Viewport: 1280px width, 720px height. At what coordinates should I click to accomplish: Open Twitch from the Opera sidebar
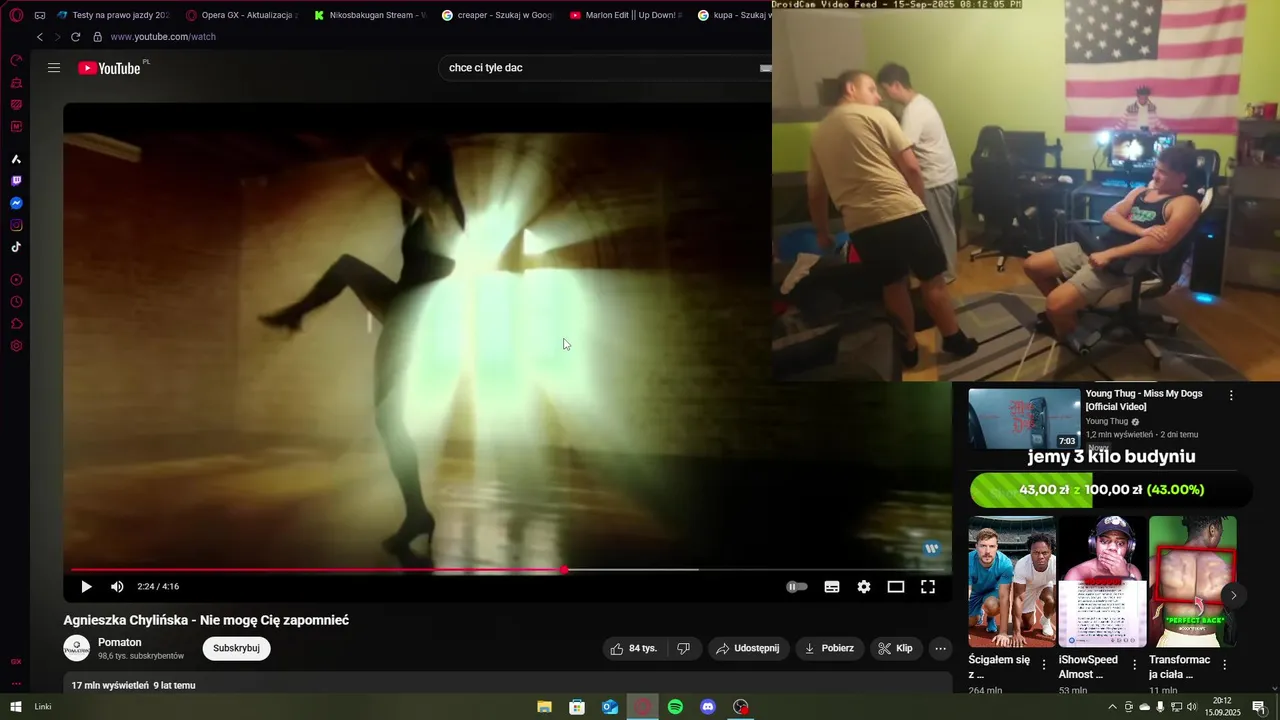(x=16, y=181)
